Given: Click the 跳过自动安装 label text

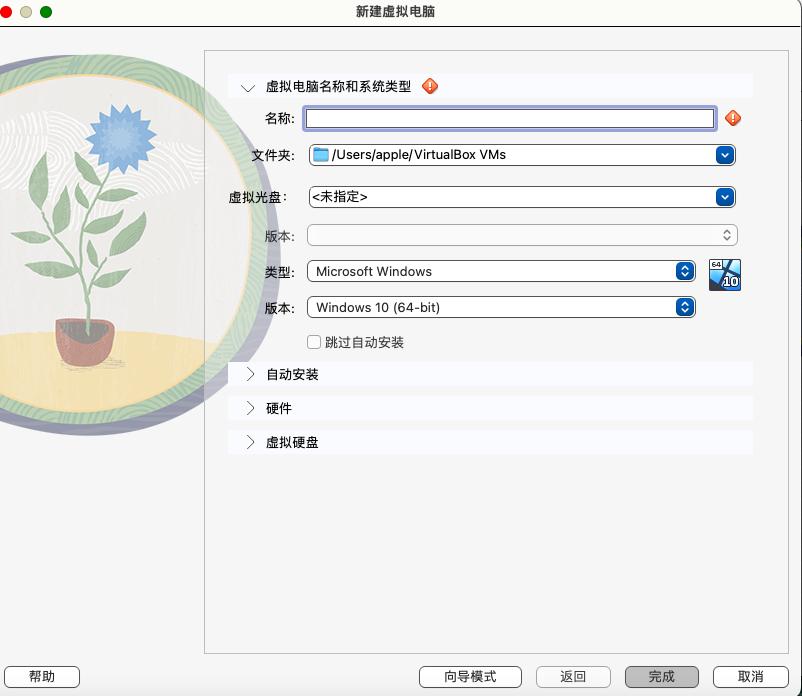Looking at the screenshot, I should (x=364, y=342).
